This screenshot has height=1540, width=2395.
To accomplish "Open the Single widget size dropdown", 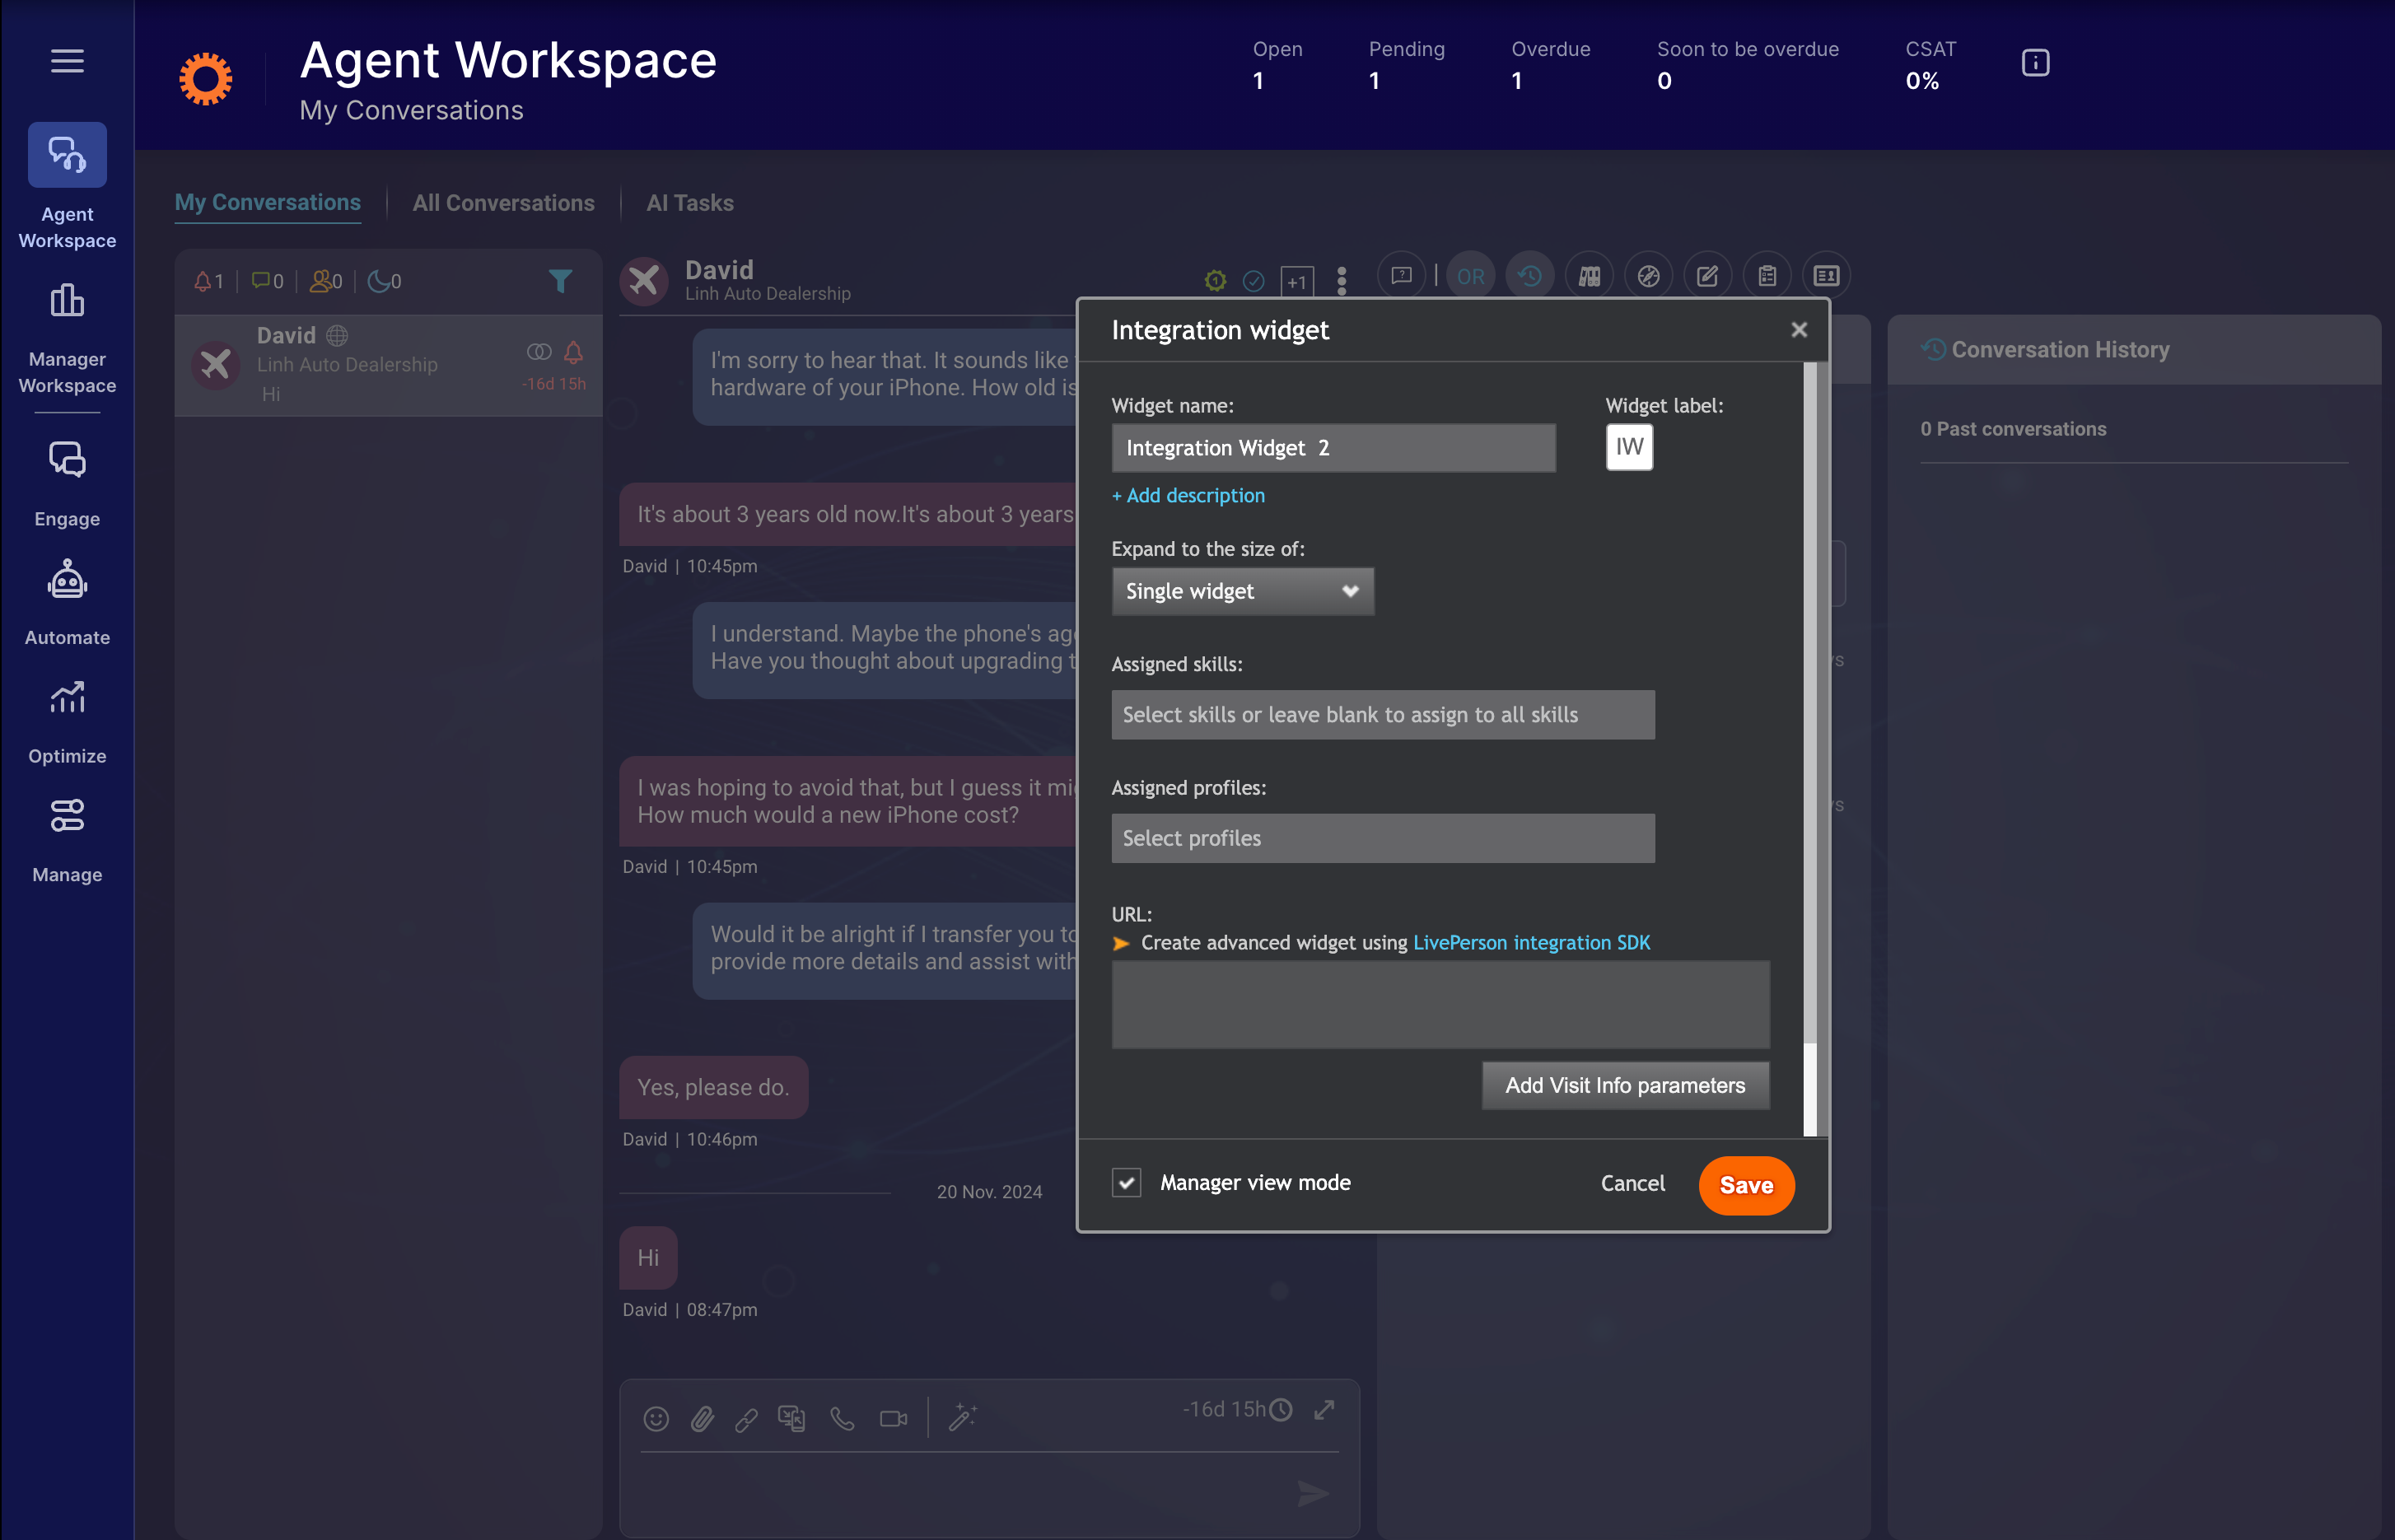I will (x=1242, y=591).
